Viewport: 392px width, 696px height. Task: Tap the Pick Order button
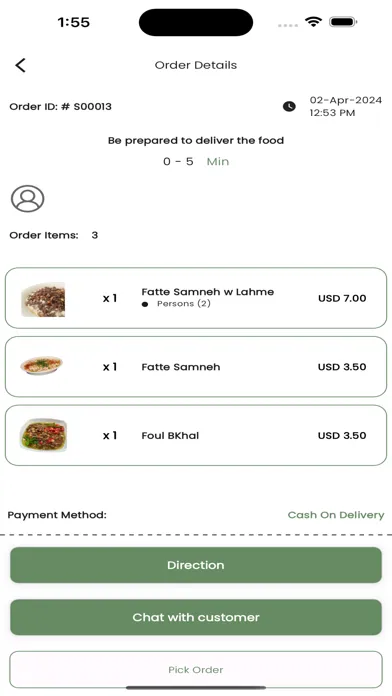196,669
